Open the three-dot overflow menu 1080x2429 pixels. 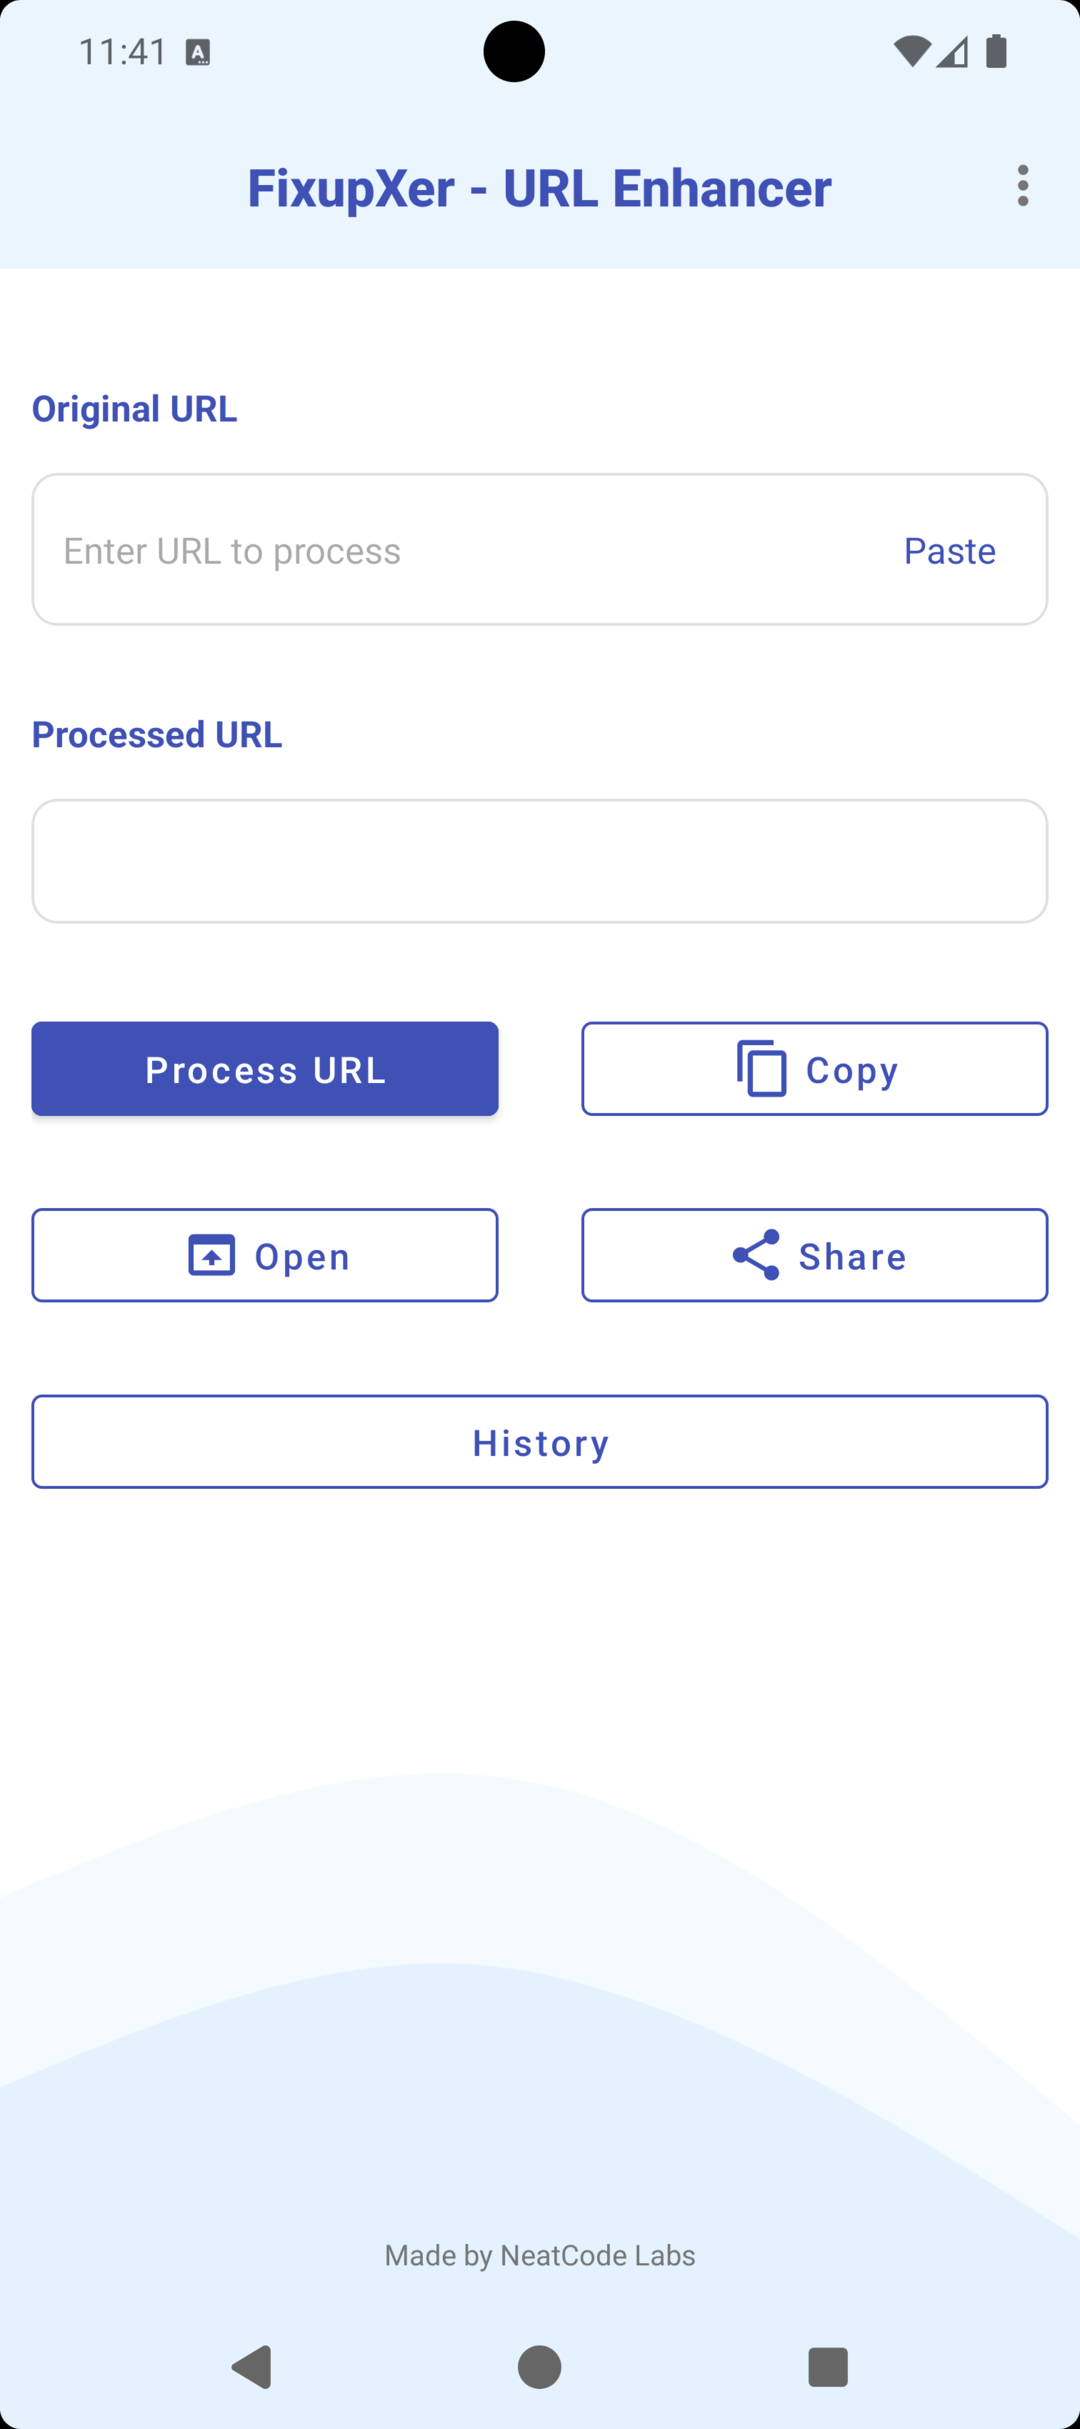click(x=1023, y=186)
